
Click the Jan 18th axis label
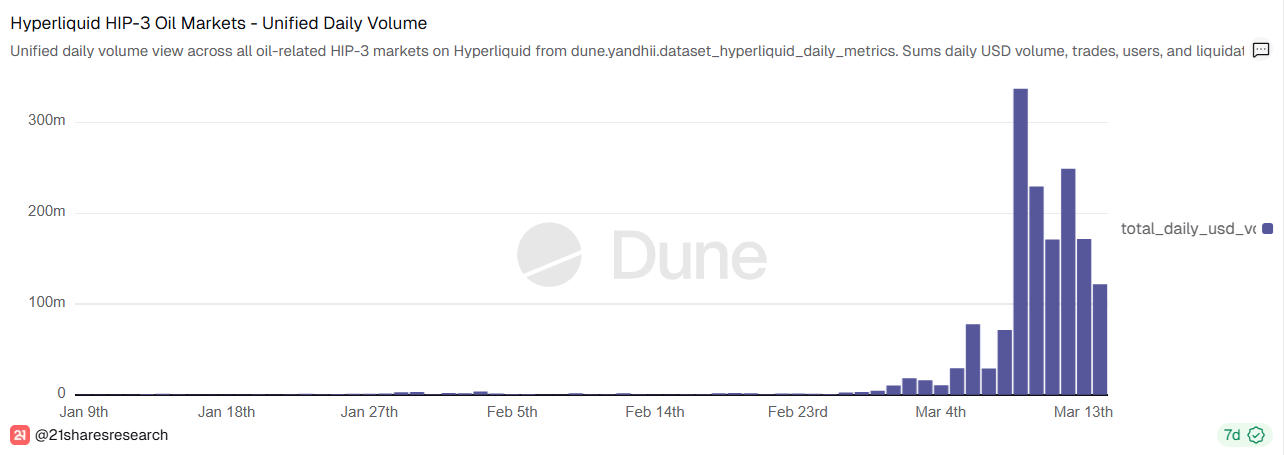click(226, 411)
